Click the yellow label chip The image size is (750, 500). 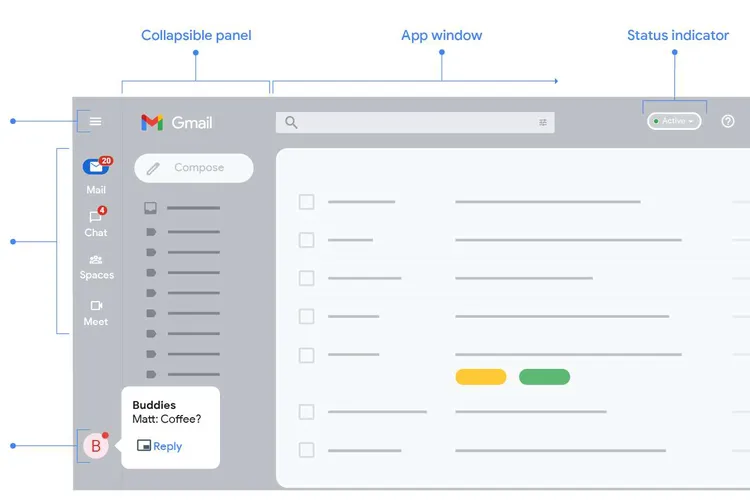[x=481, y=377]
